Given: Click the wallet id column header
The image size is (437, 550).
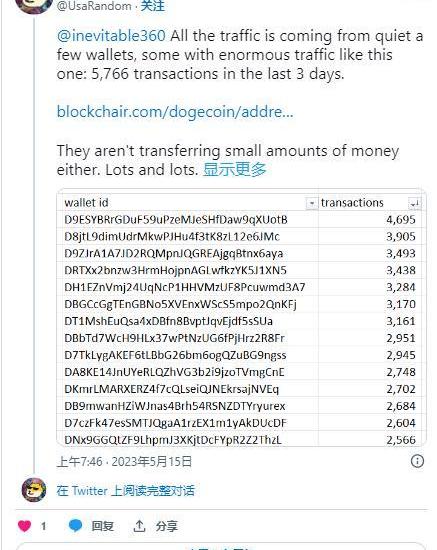Looking at the screenshot, I should [x=86, y=203].
